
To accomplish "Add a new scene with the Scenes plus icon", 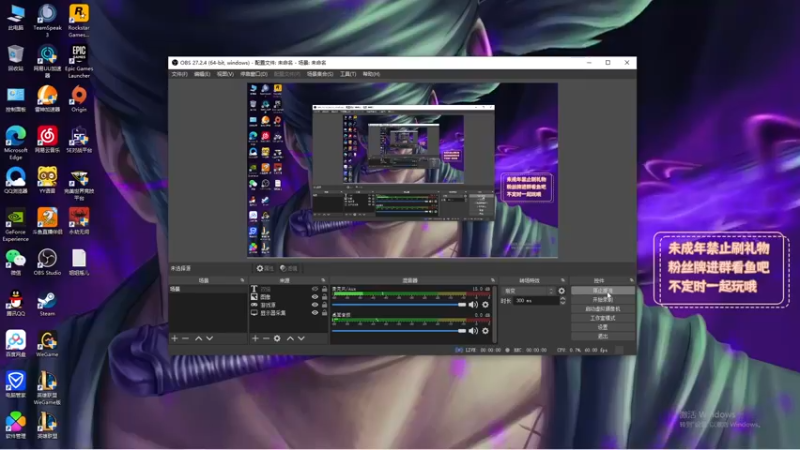I will 174,338.
